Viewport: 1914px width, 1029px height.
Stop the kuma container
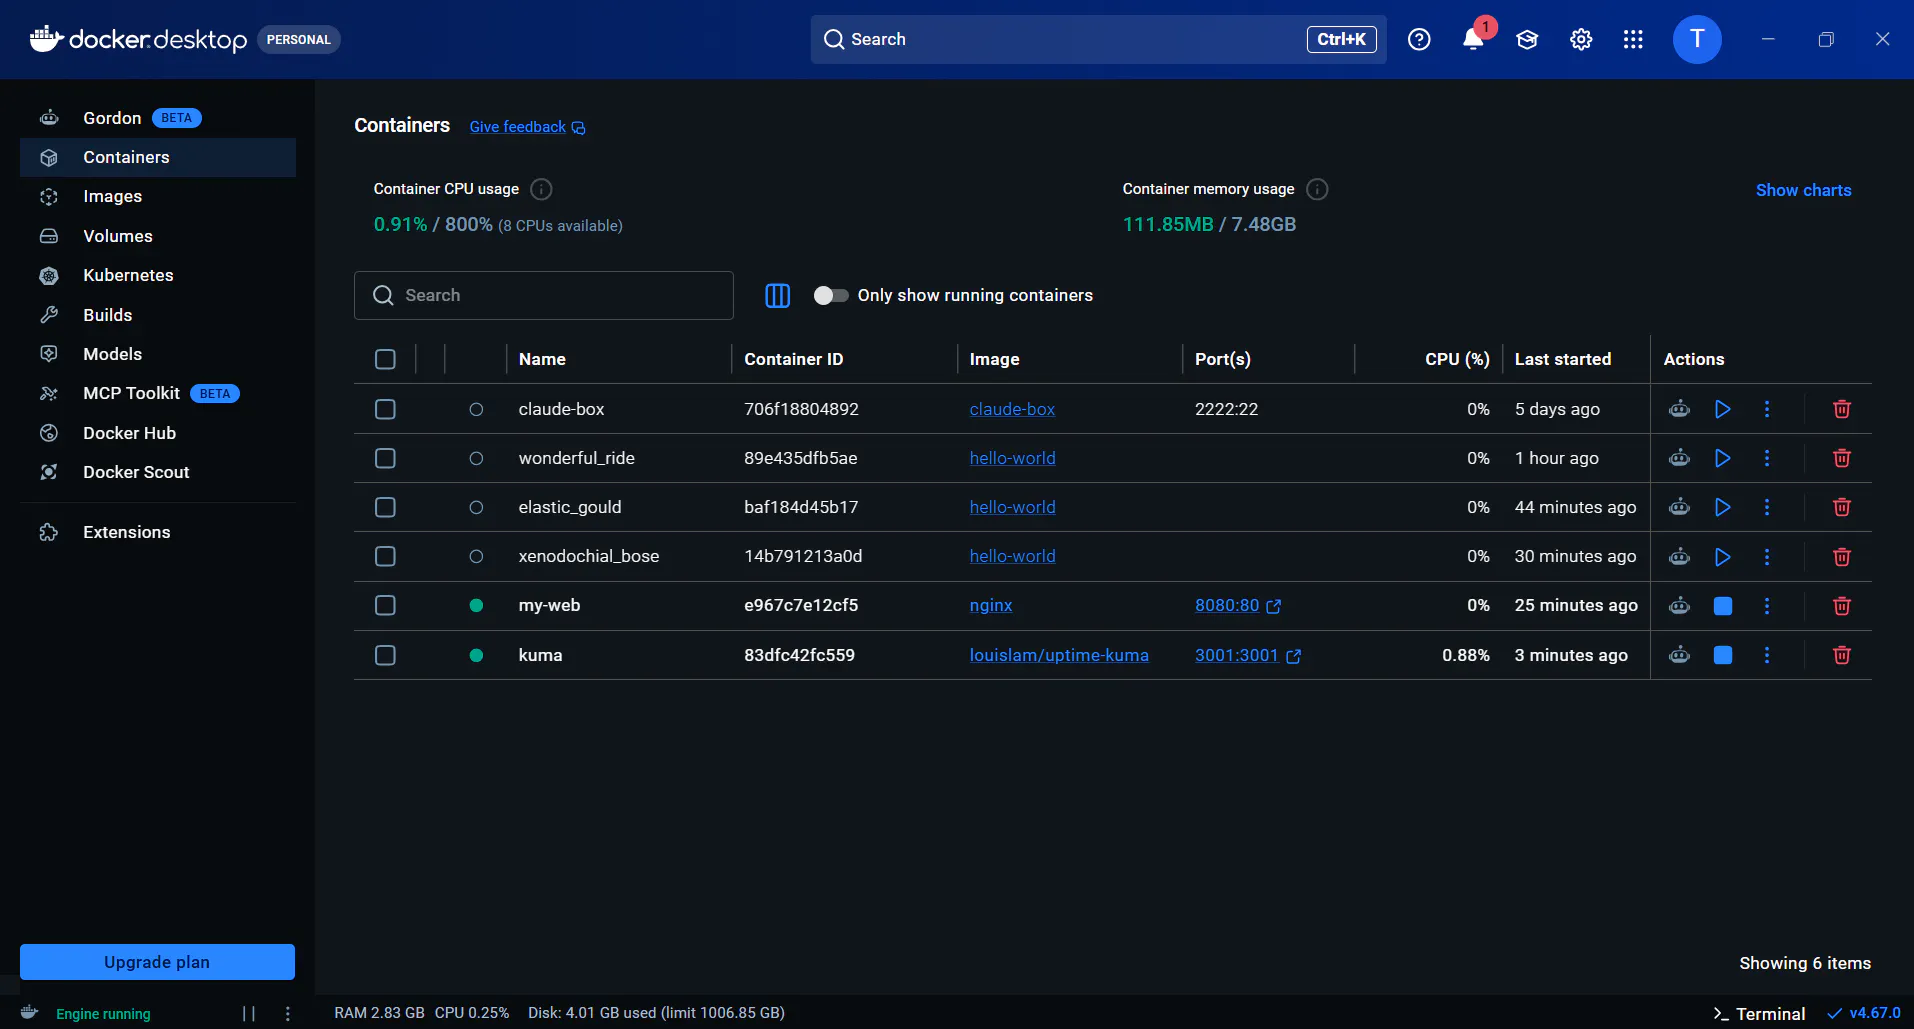coord(1723,655)
